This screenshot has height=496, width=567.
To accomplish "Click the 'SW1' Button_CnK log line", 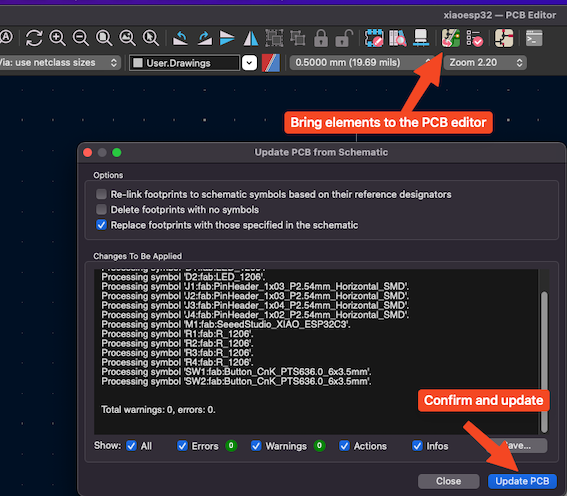I will (x=236, y=372).
